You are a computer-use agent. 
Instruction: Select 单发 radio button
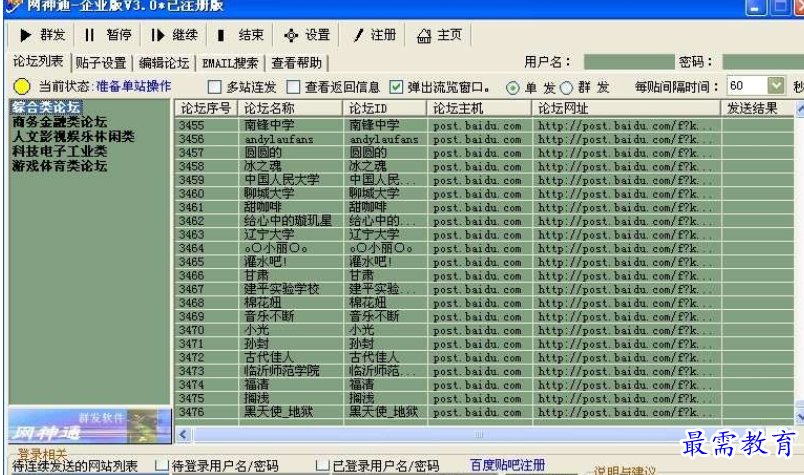[512, 88]
